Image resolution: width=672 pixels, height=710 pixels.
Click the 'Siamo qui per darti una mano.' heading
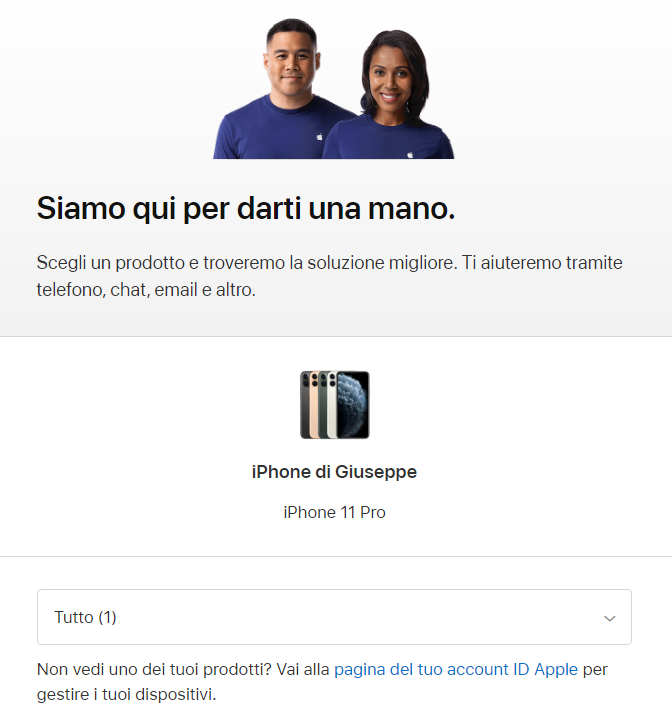pyautogui.click(x=246, y=209)
